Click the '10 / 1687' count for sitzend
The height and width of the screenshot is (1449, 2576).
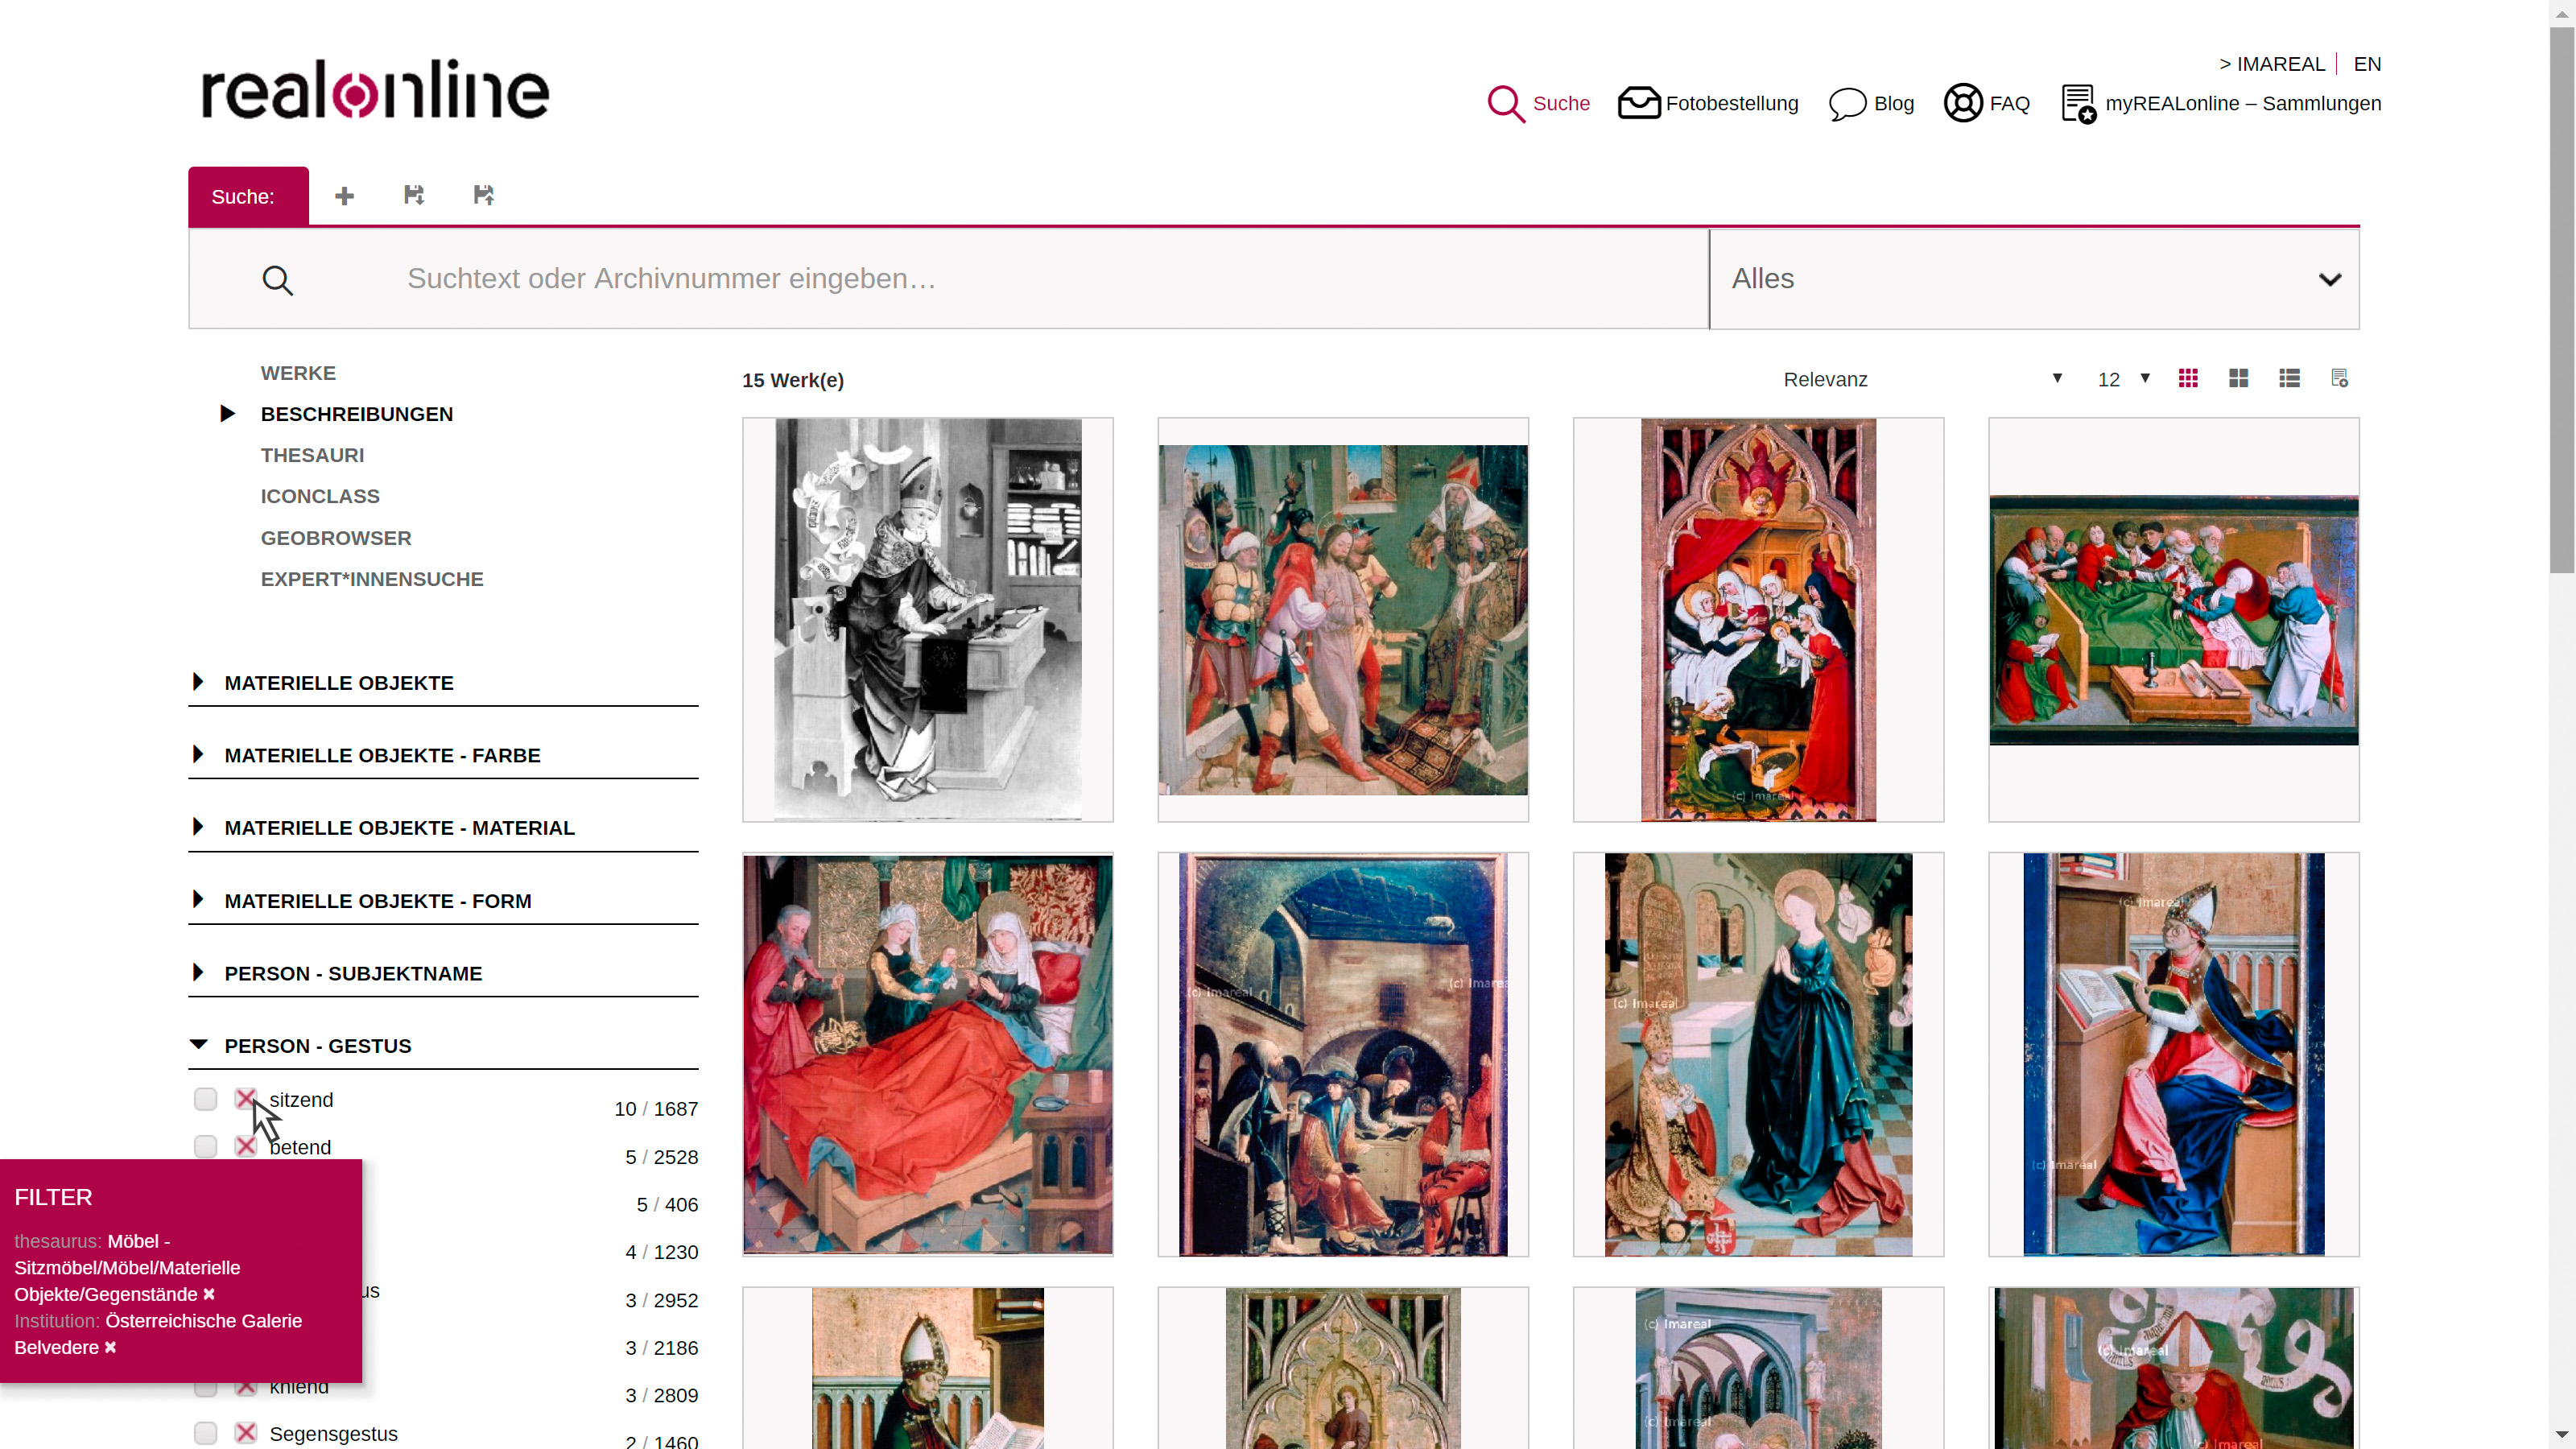656,1109
